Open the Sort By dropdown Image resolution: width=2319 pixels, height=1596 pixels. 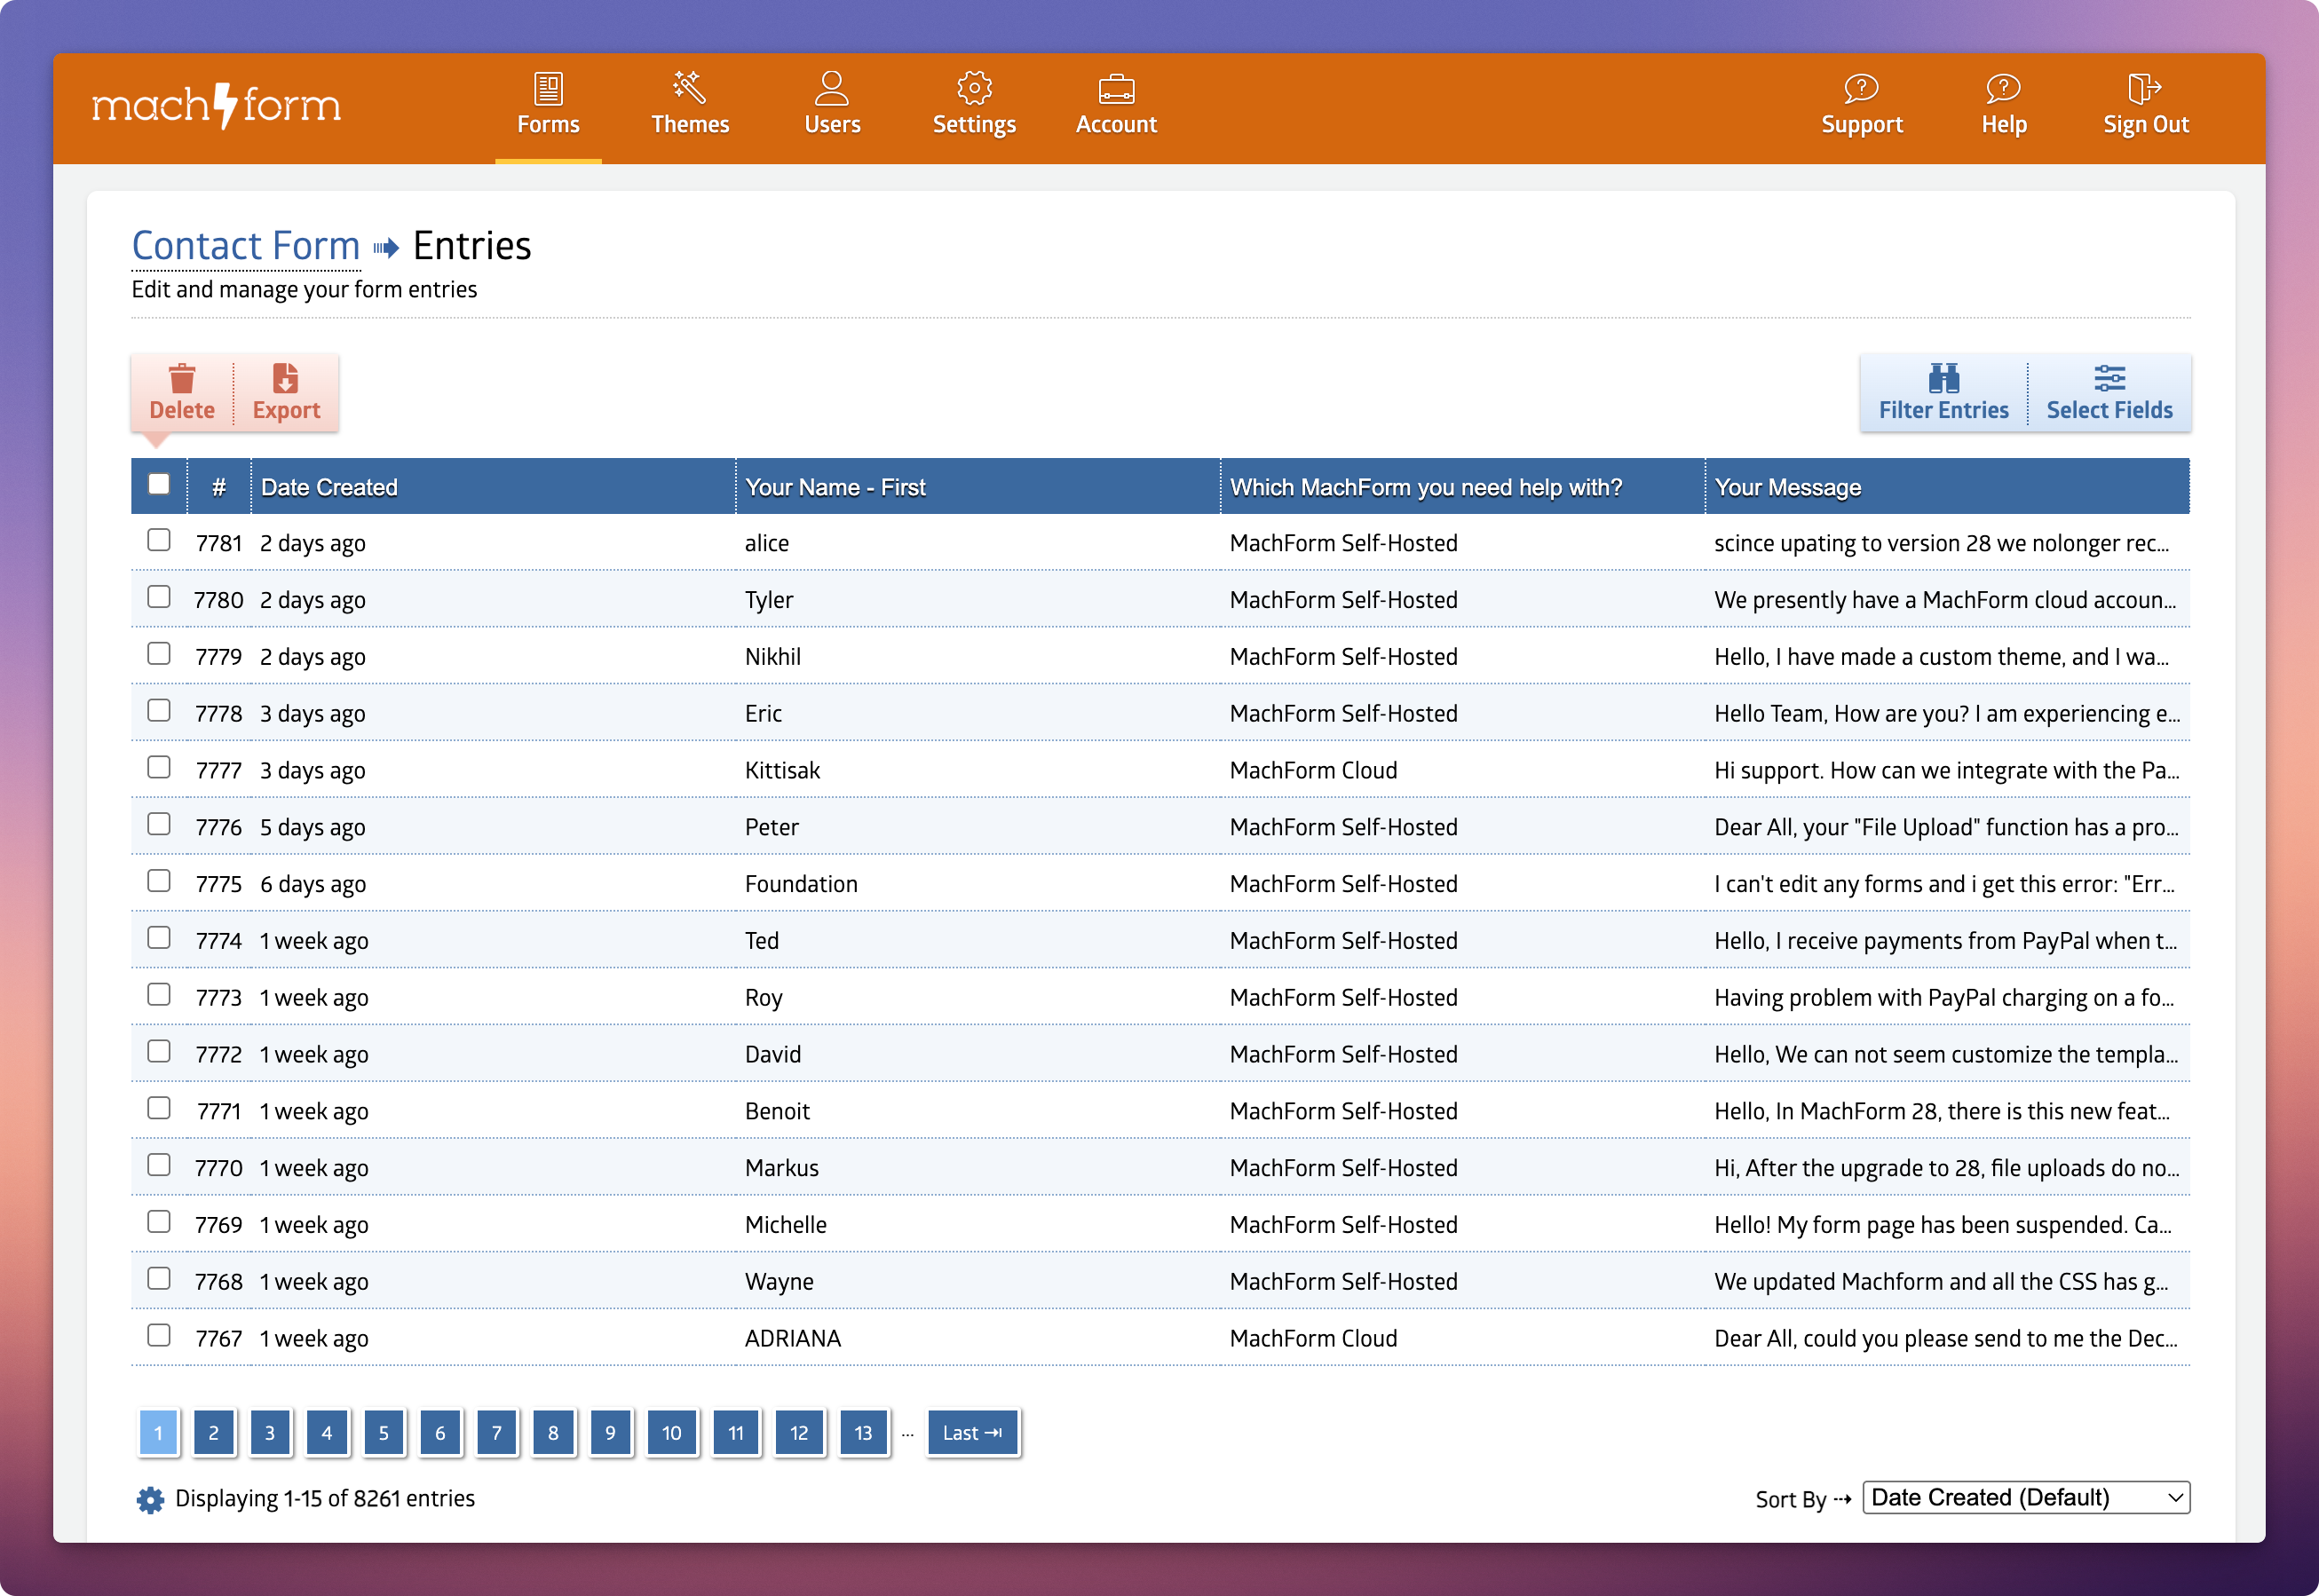2025,1498
